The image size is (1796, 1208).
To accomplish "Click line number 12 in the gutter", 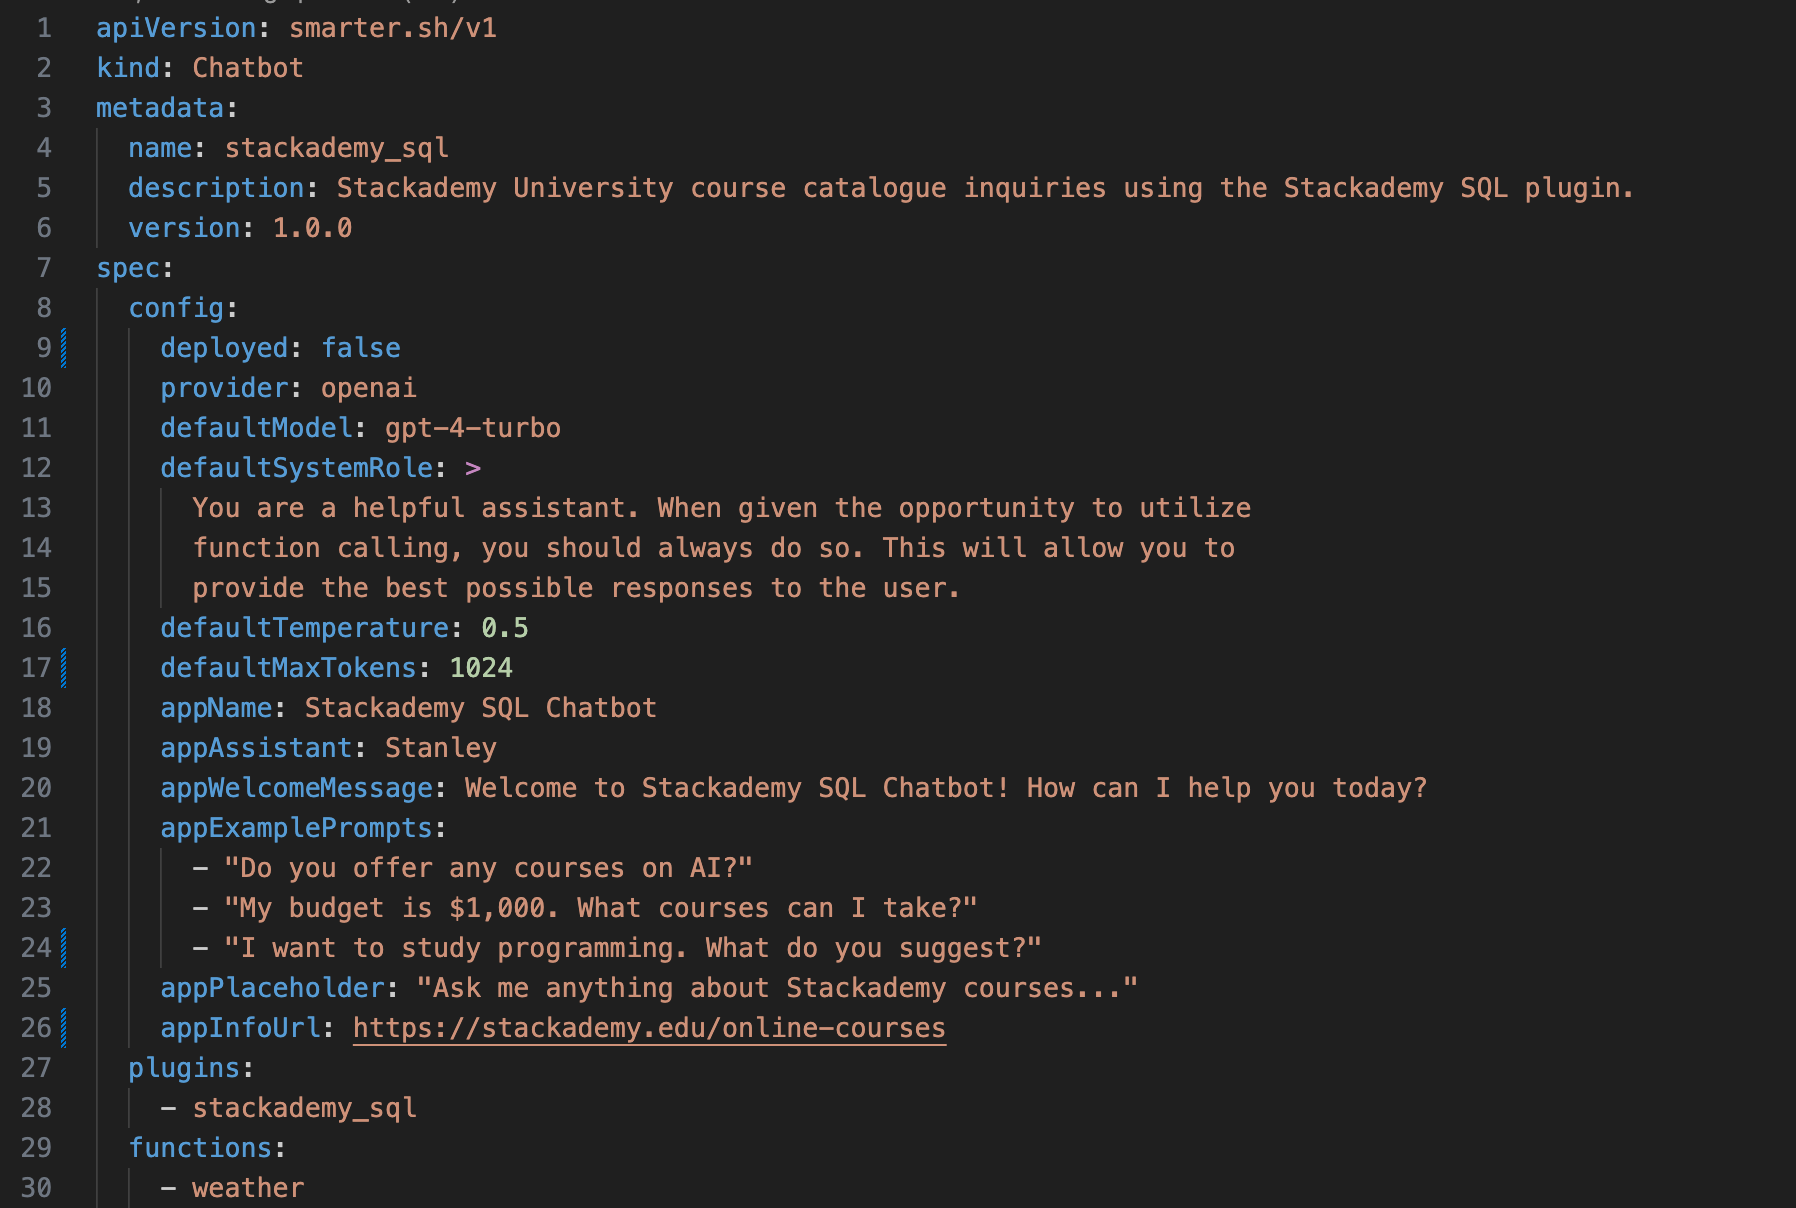I will [x=36, y=468].
